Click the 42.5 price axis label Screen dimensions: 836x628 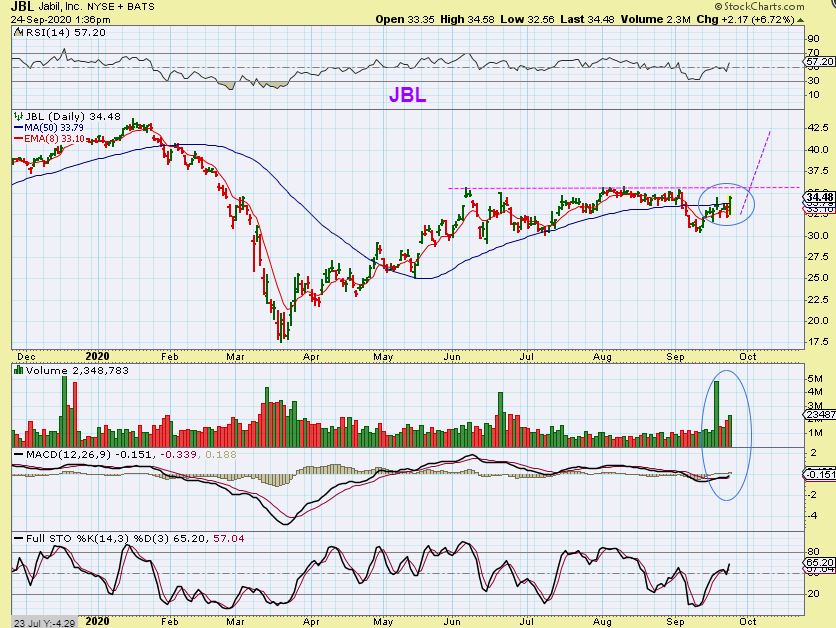(818, 127)
